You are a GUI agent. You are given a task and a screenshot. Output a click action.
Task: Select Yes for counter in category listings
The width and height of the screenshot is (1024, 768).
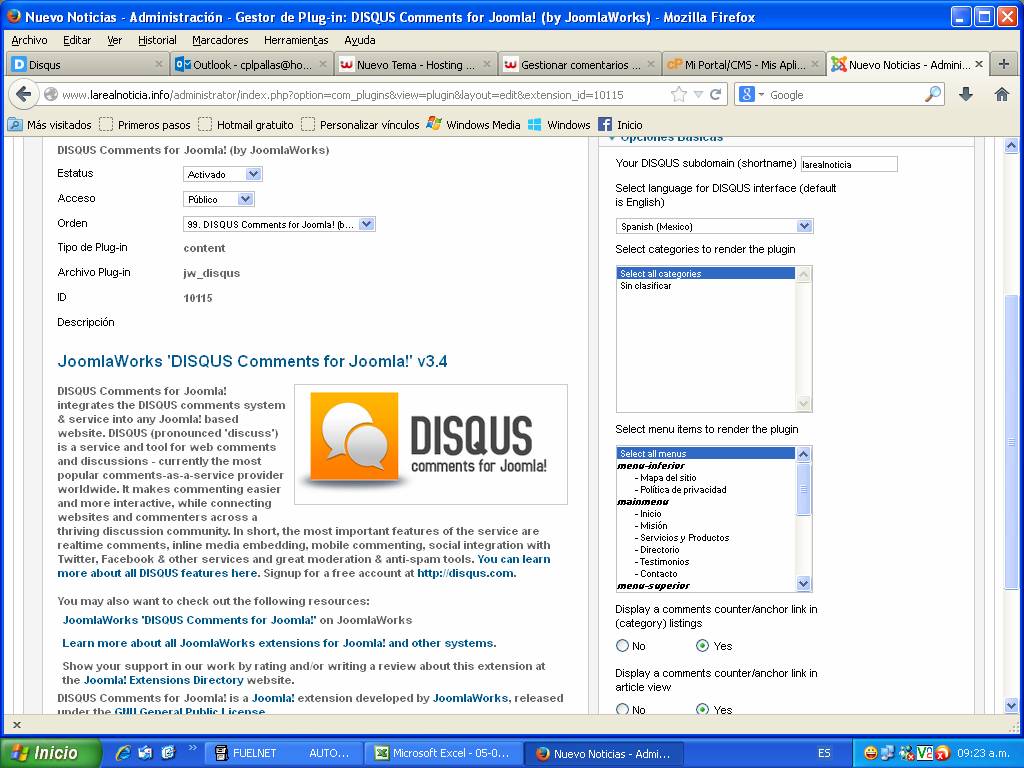[x=703, y=646]
